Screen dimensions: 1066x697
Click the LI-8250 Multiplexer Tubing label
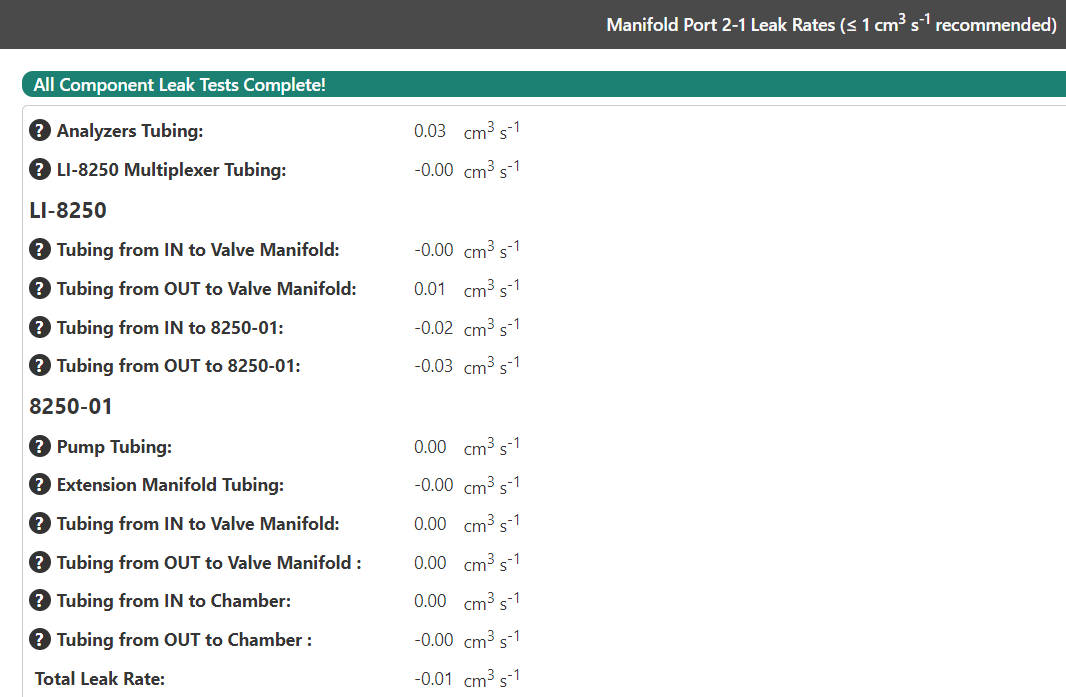point(171,169)
